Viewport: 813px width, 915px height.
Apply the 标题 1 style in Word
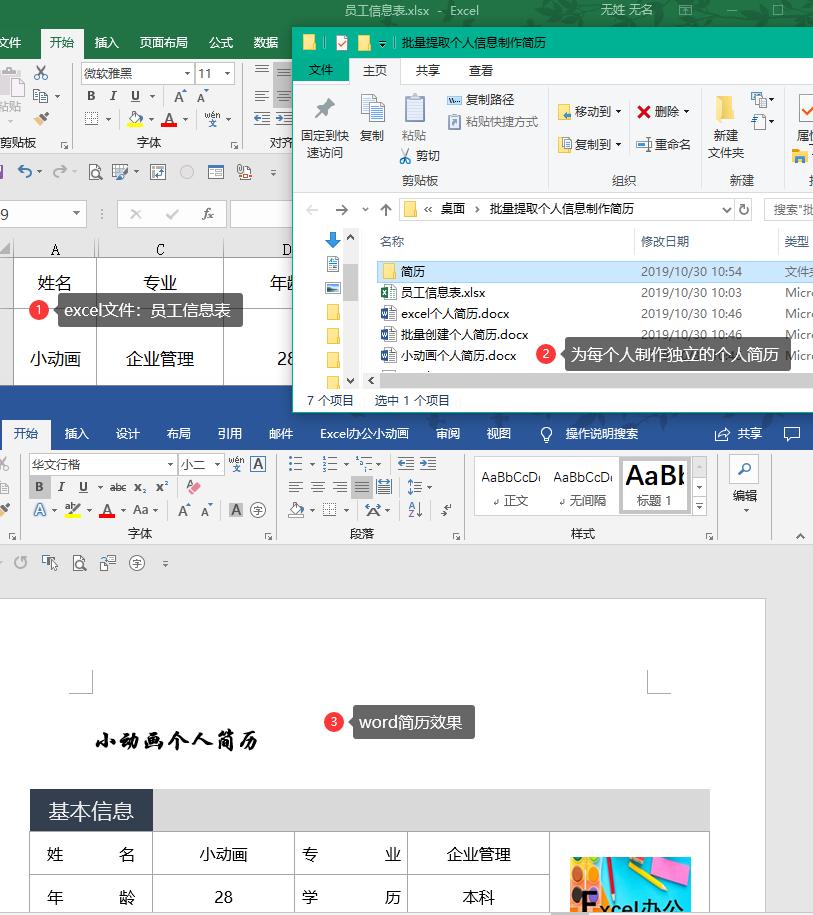(x=655, y=485)
